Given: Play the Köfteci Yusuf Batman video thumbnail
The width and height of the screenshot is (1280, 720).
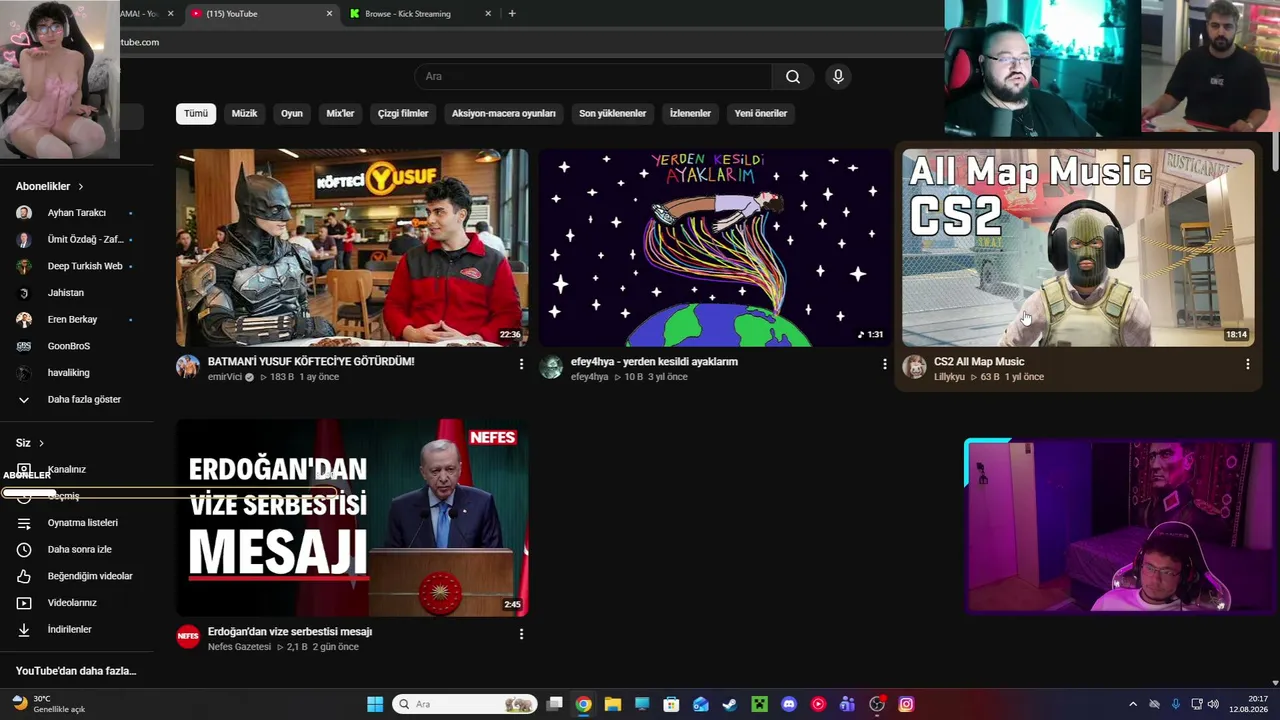Looking at the screenshot, I should (x=352, y=248).
